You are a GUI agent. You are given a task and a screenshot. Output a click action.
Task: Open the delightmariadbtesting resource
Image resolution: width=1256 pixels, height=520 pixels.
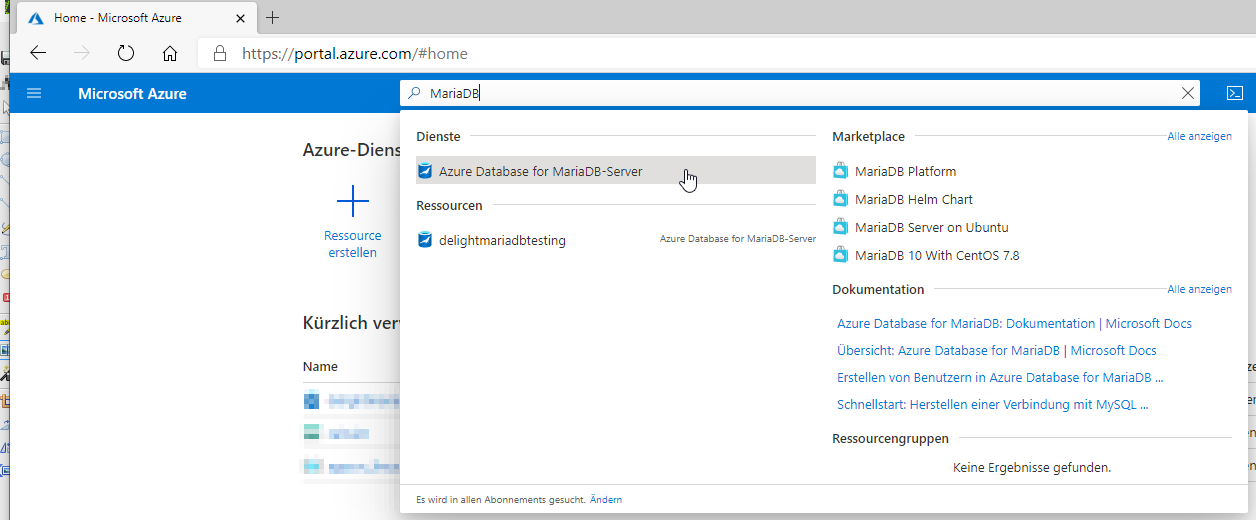click(x=502, y=240)
